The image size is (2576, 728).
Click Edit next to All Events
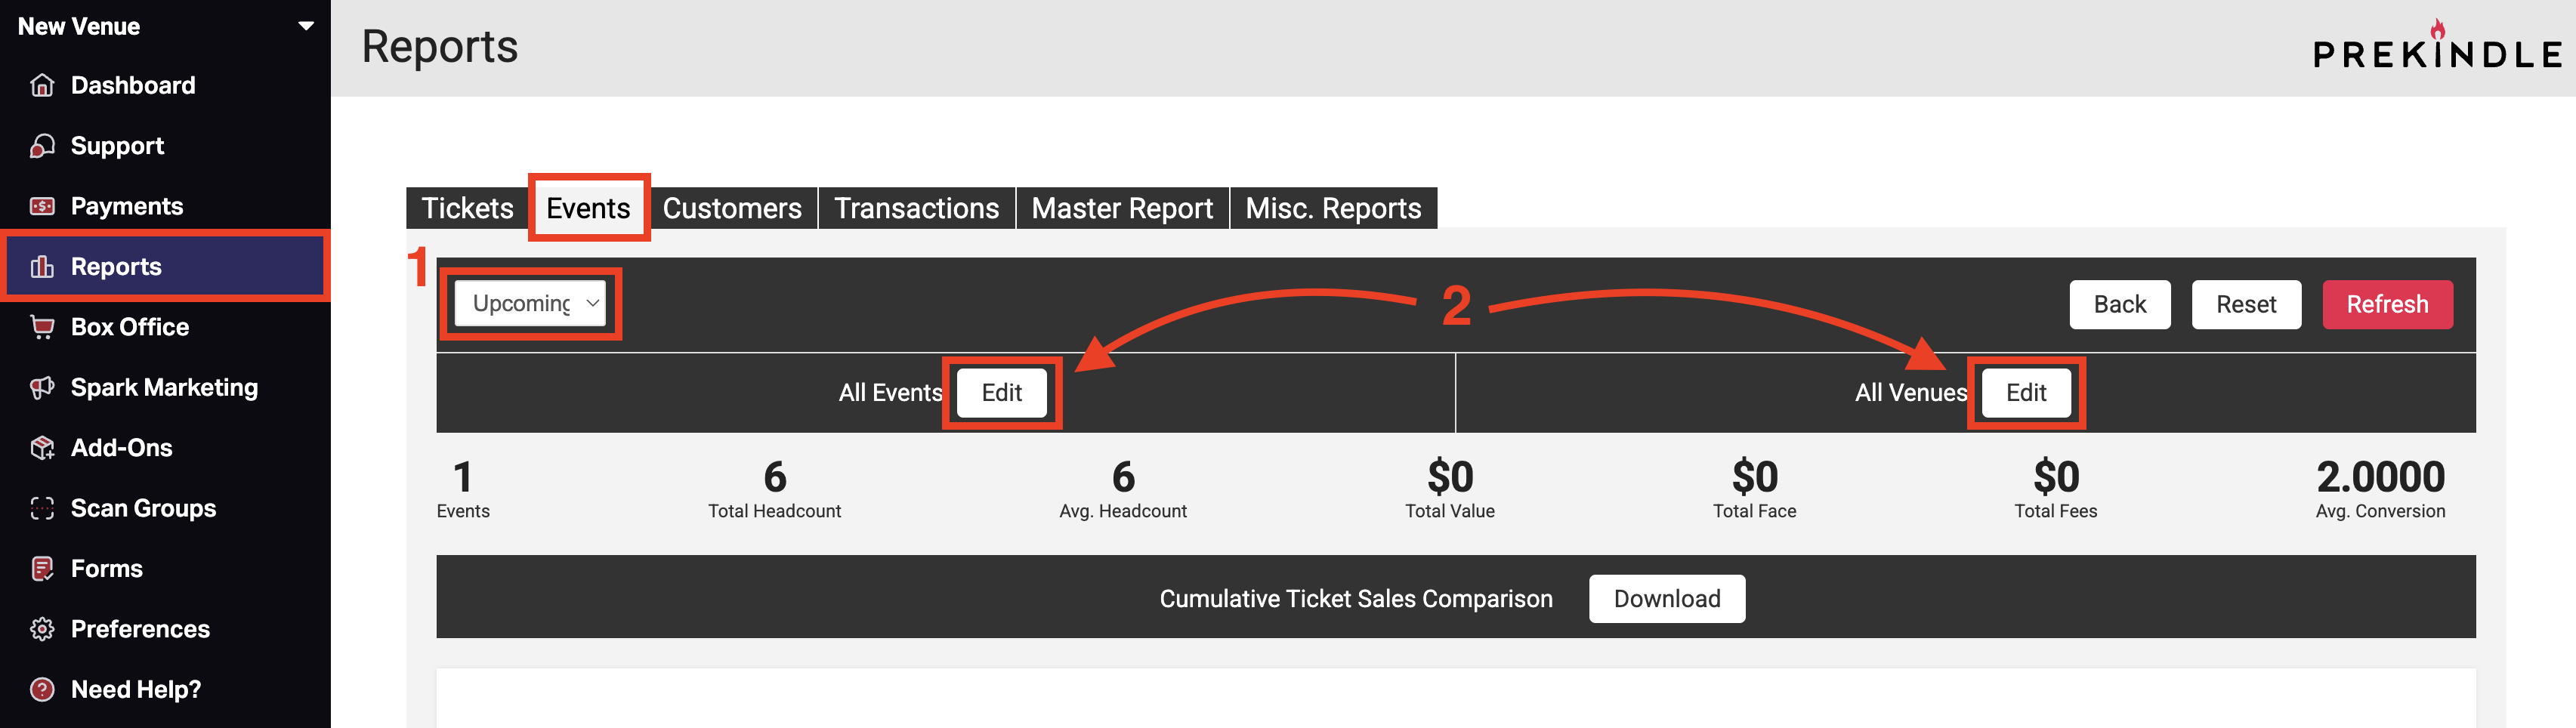pyautogui.click(x=1002, y=393)
